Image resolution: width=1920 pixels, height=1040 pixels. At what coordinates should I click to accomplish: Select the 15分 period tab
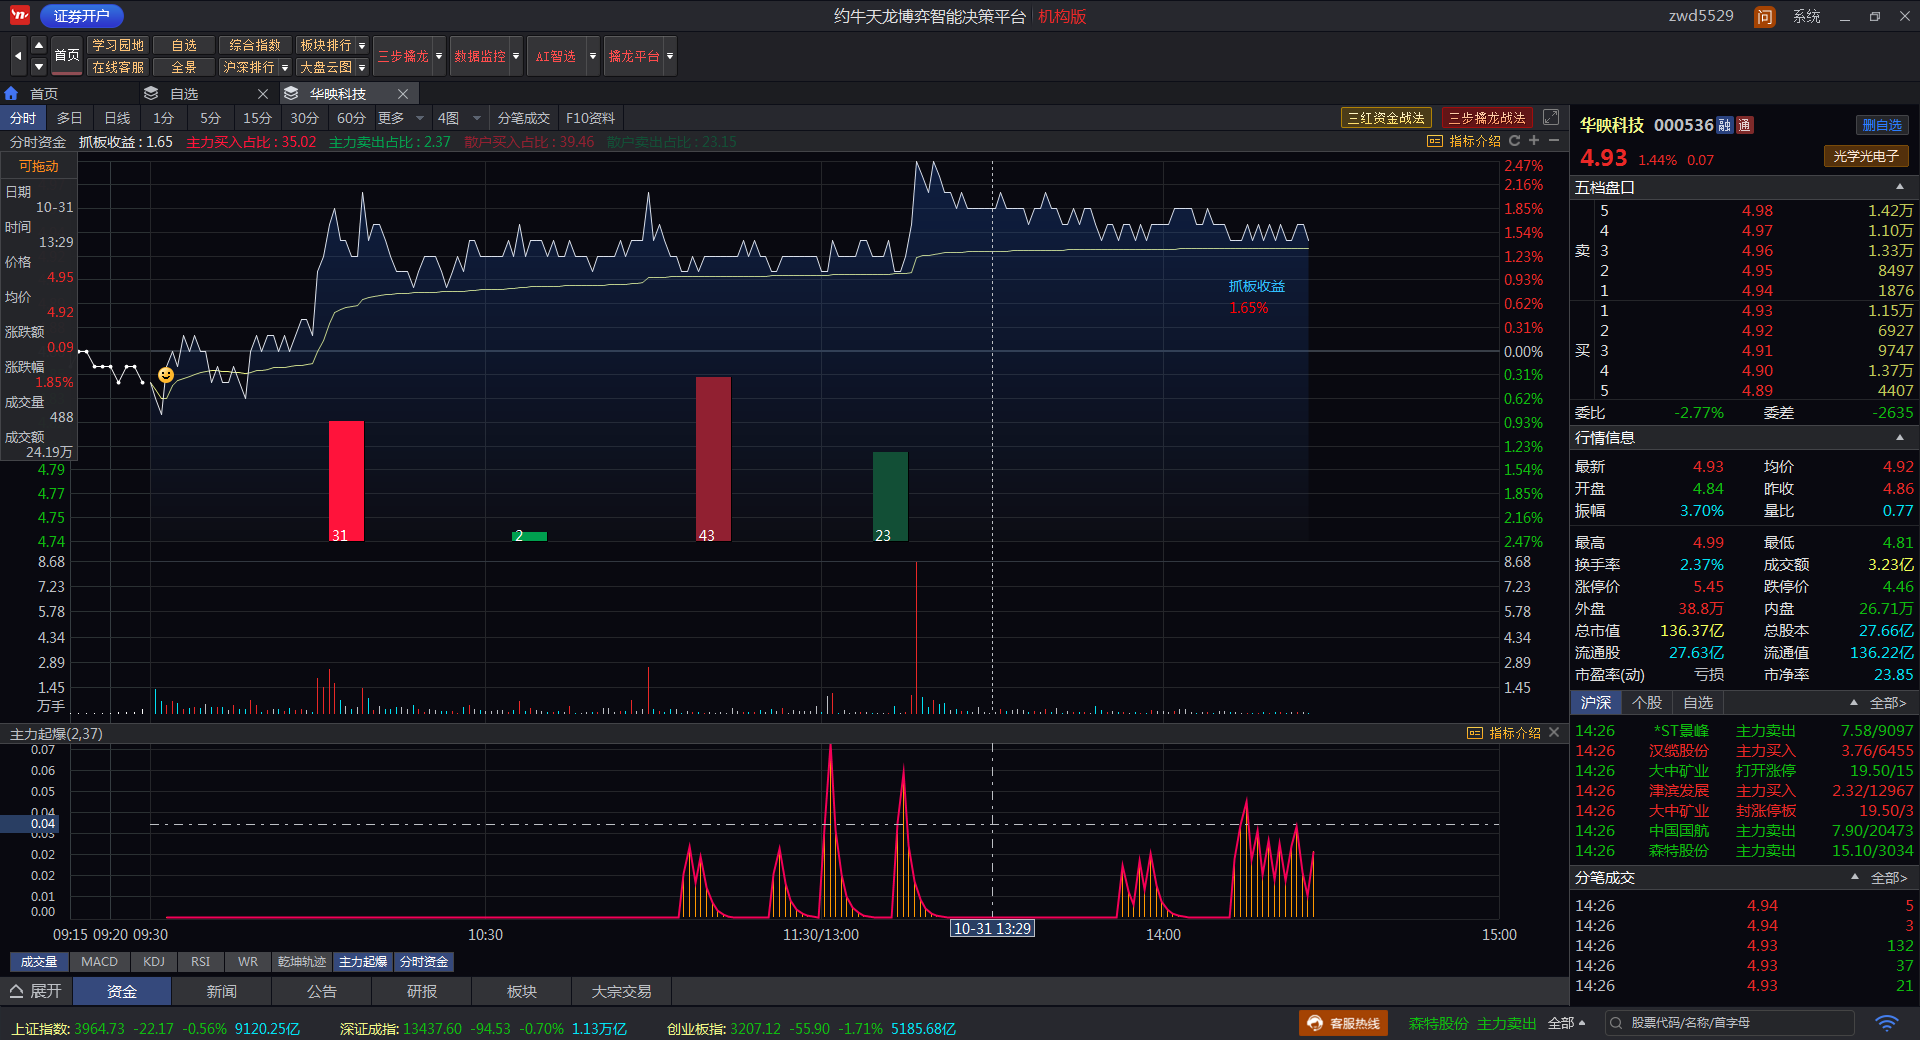point(258,118)
